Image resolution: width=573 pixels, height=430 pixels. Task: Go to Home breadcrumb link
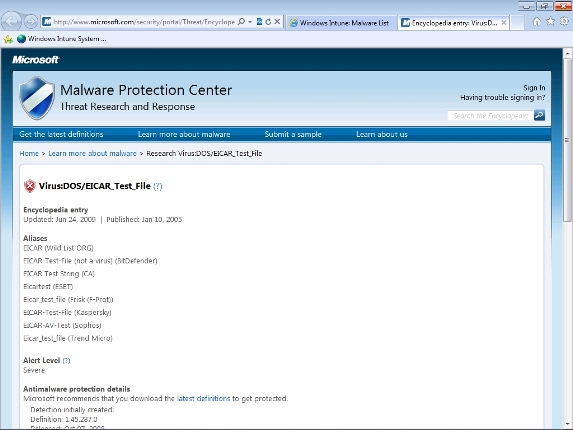(x=29, y=153)
